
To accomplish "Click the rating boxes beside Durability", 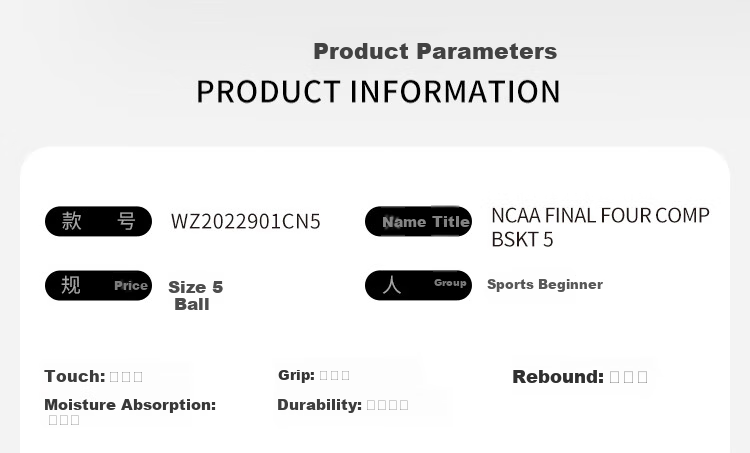I will click(x=387, y=405).
